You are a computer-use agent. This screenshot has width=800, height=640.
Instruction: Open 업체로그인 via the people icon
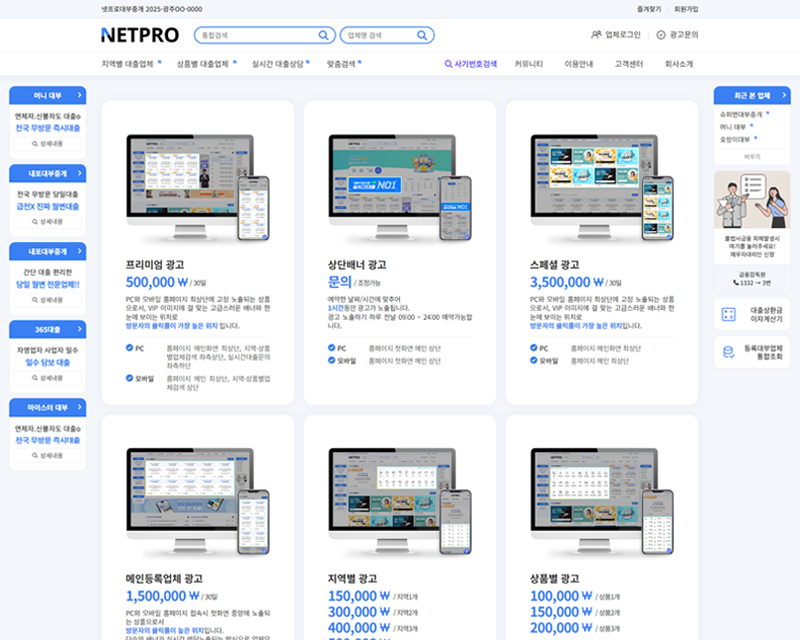pos(596,35)
